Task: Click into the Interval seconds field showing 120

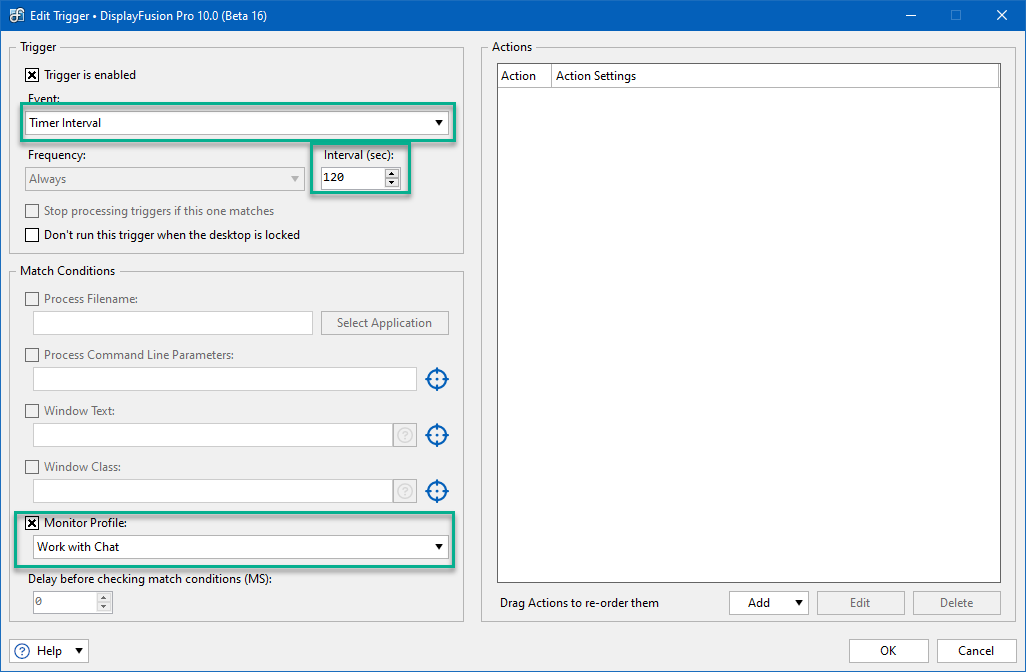Action: pyautogui.click(x=353, y=178)
